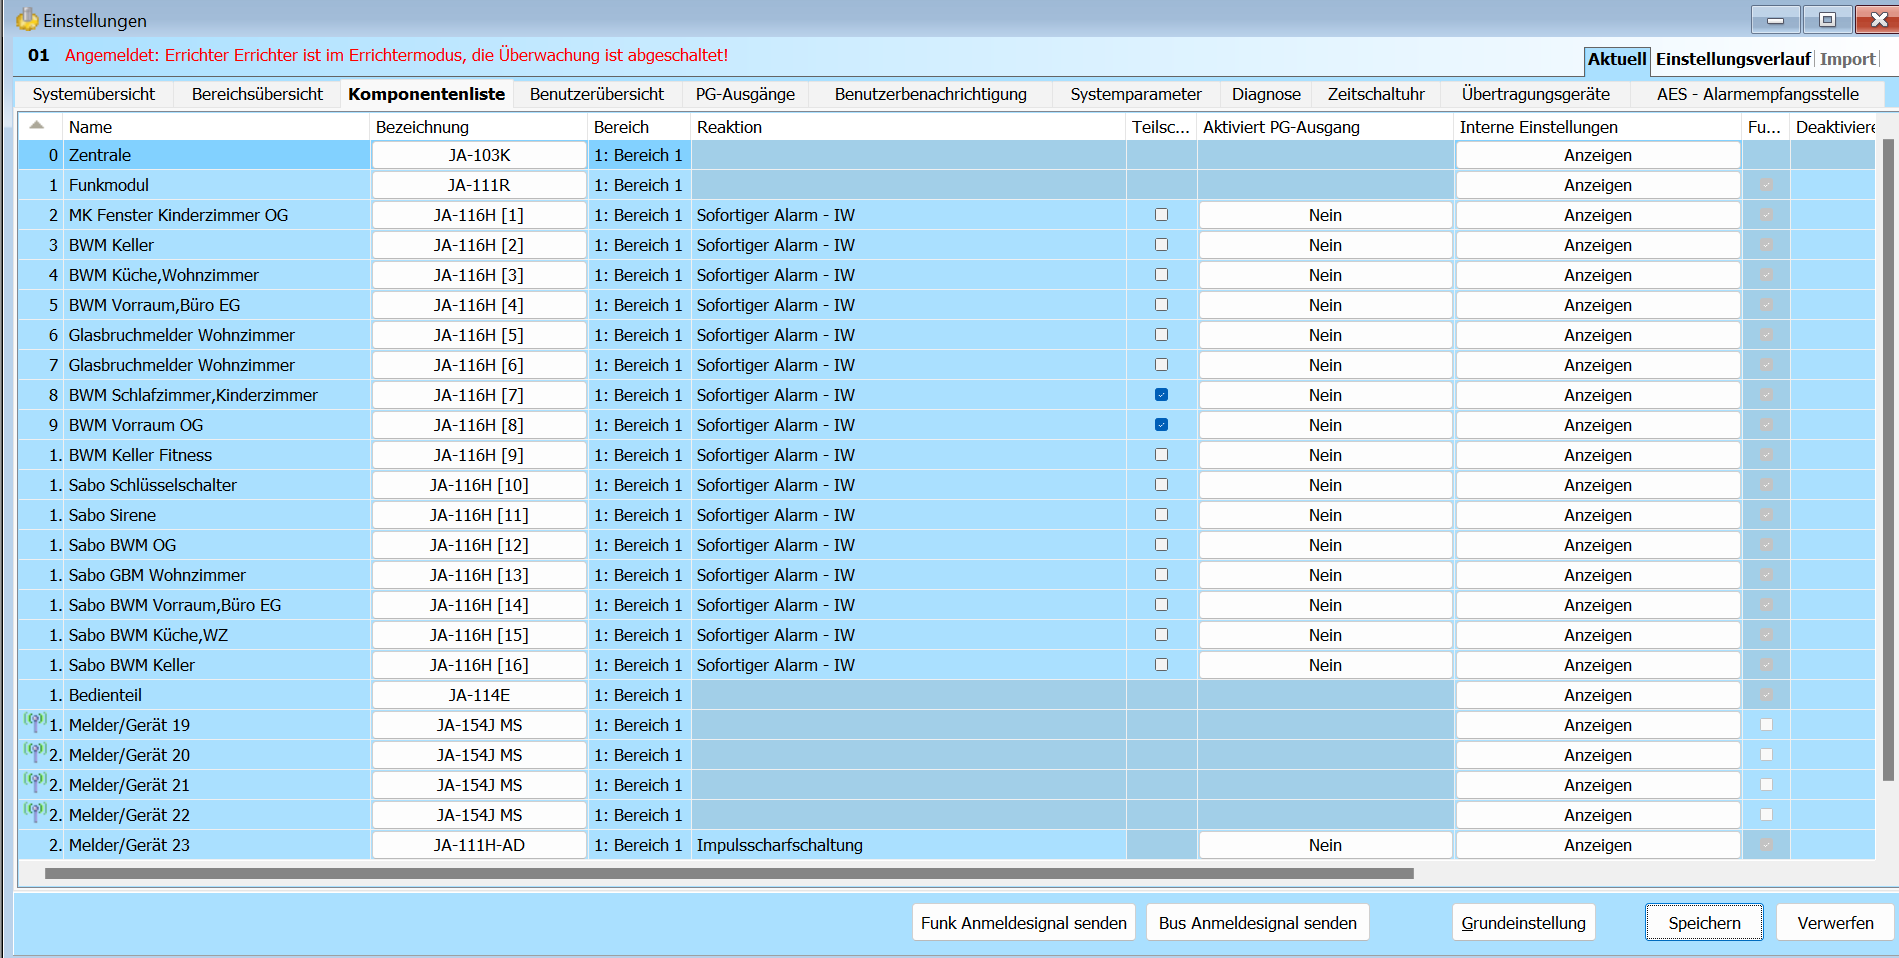Enable Teilscharf checkbox for BWM Keller
The image size is (1899, 958).
click(1161, 245)
